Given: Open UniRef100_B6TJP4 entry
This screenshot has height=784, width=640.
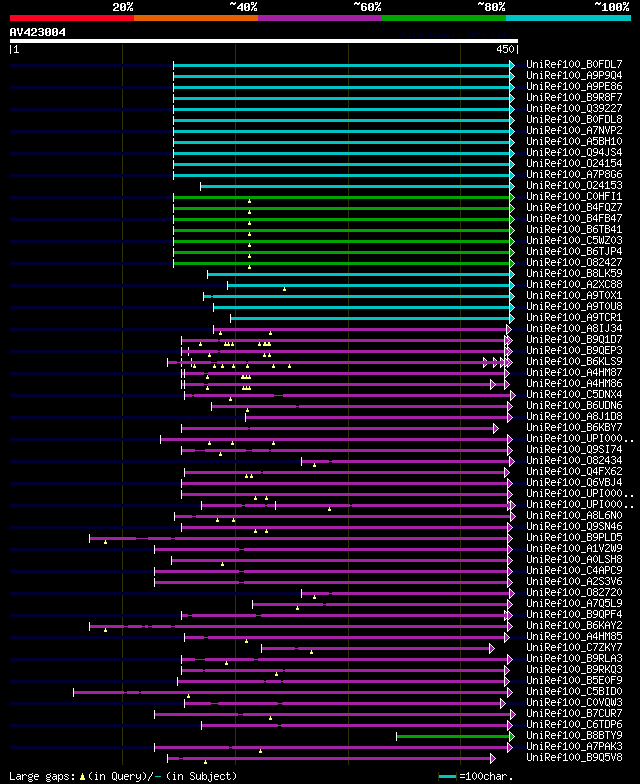Looking at the screenshot, I should point(574,252).
